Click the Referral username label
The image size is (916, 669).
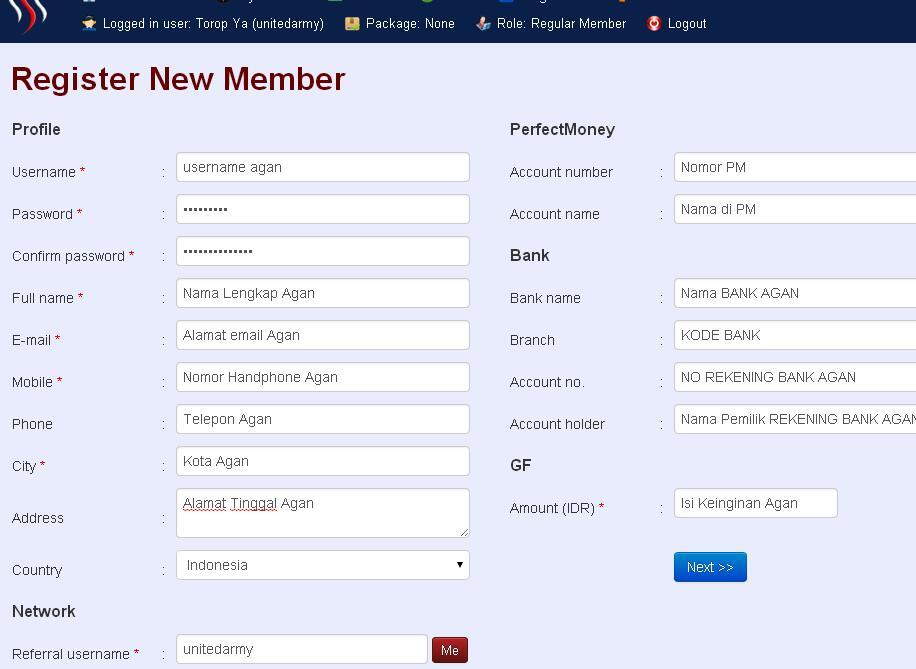[71, 654]
